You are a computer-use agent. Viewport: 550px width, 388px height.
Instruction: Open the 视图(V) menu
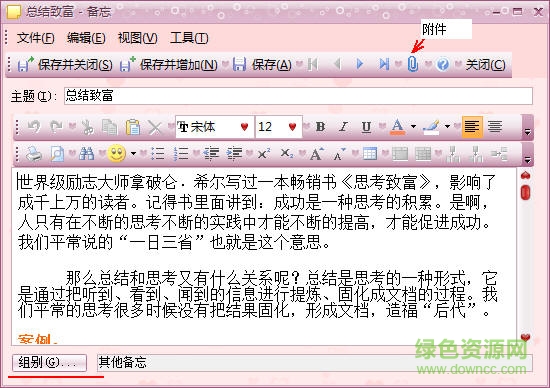(138, 38)
